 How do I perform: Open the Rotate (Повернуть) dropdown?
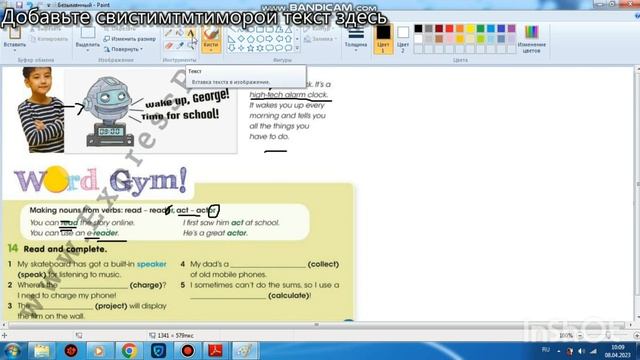123,49
